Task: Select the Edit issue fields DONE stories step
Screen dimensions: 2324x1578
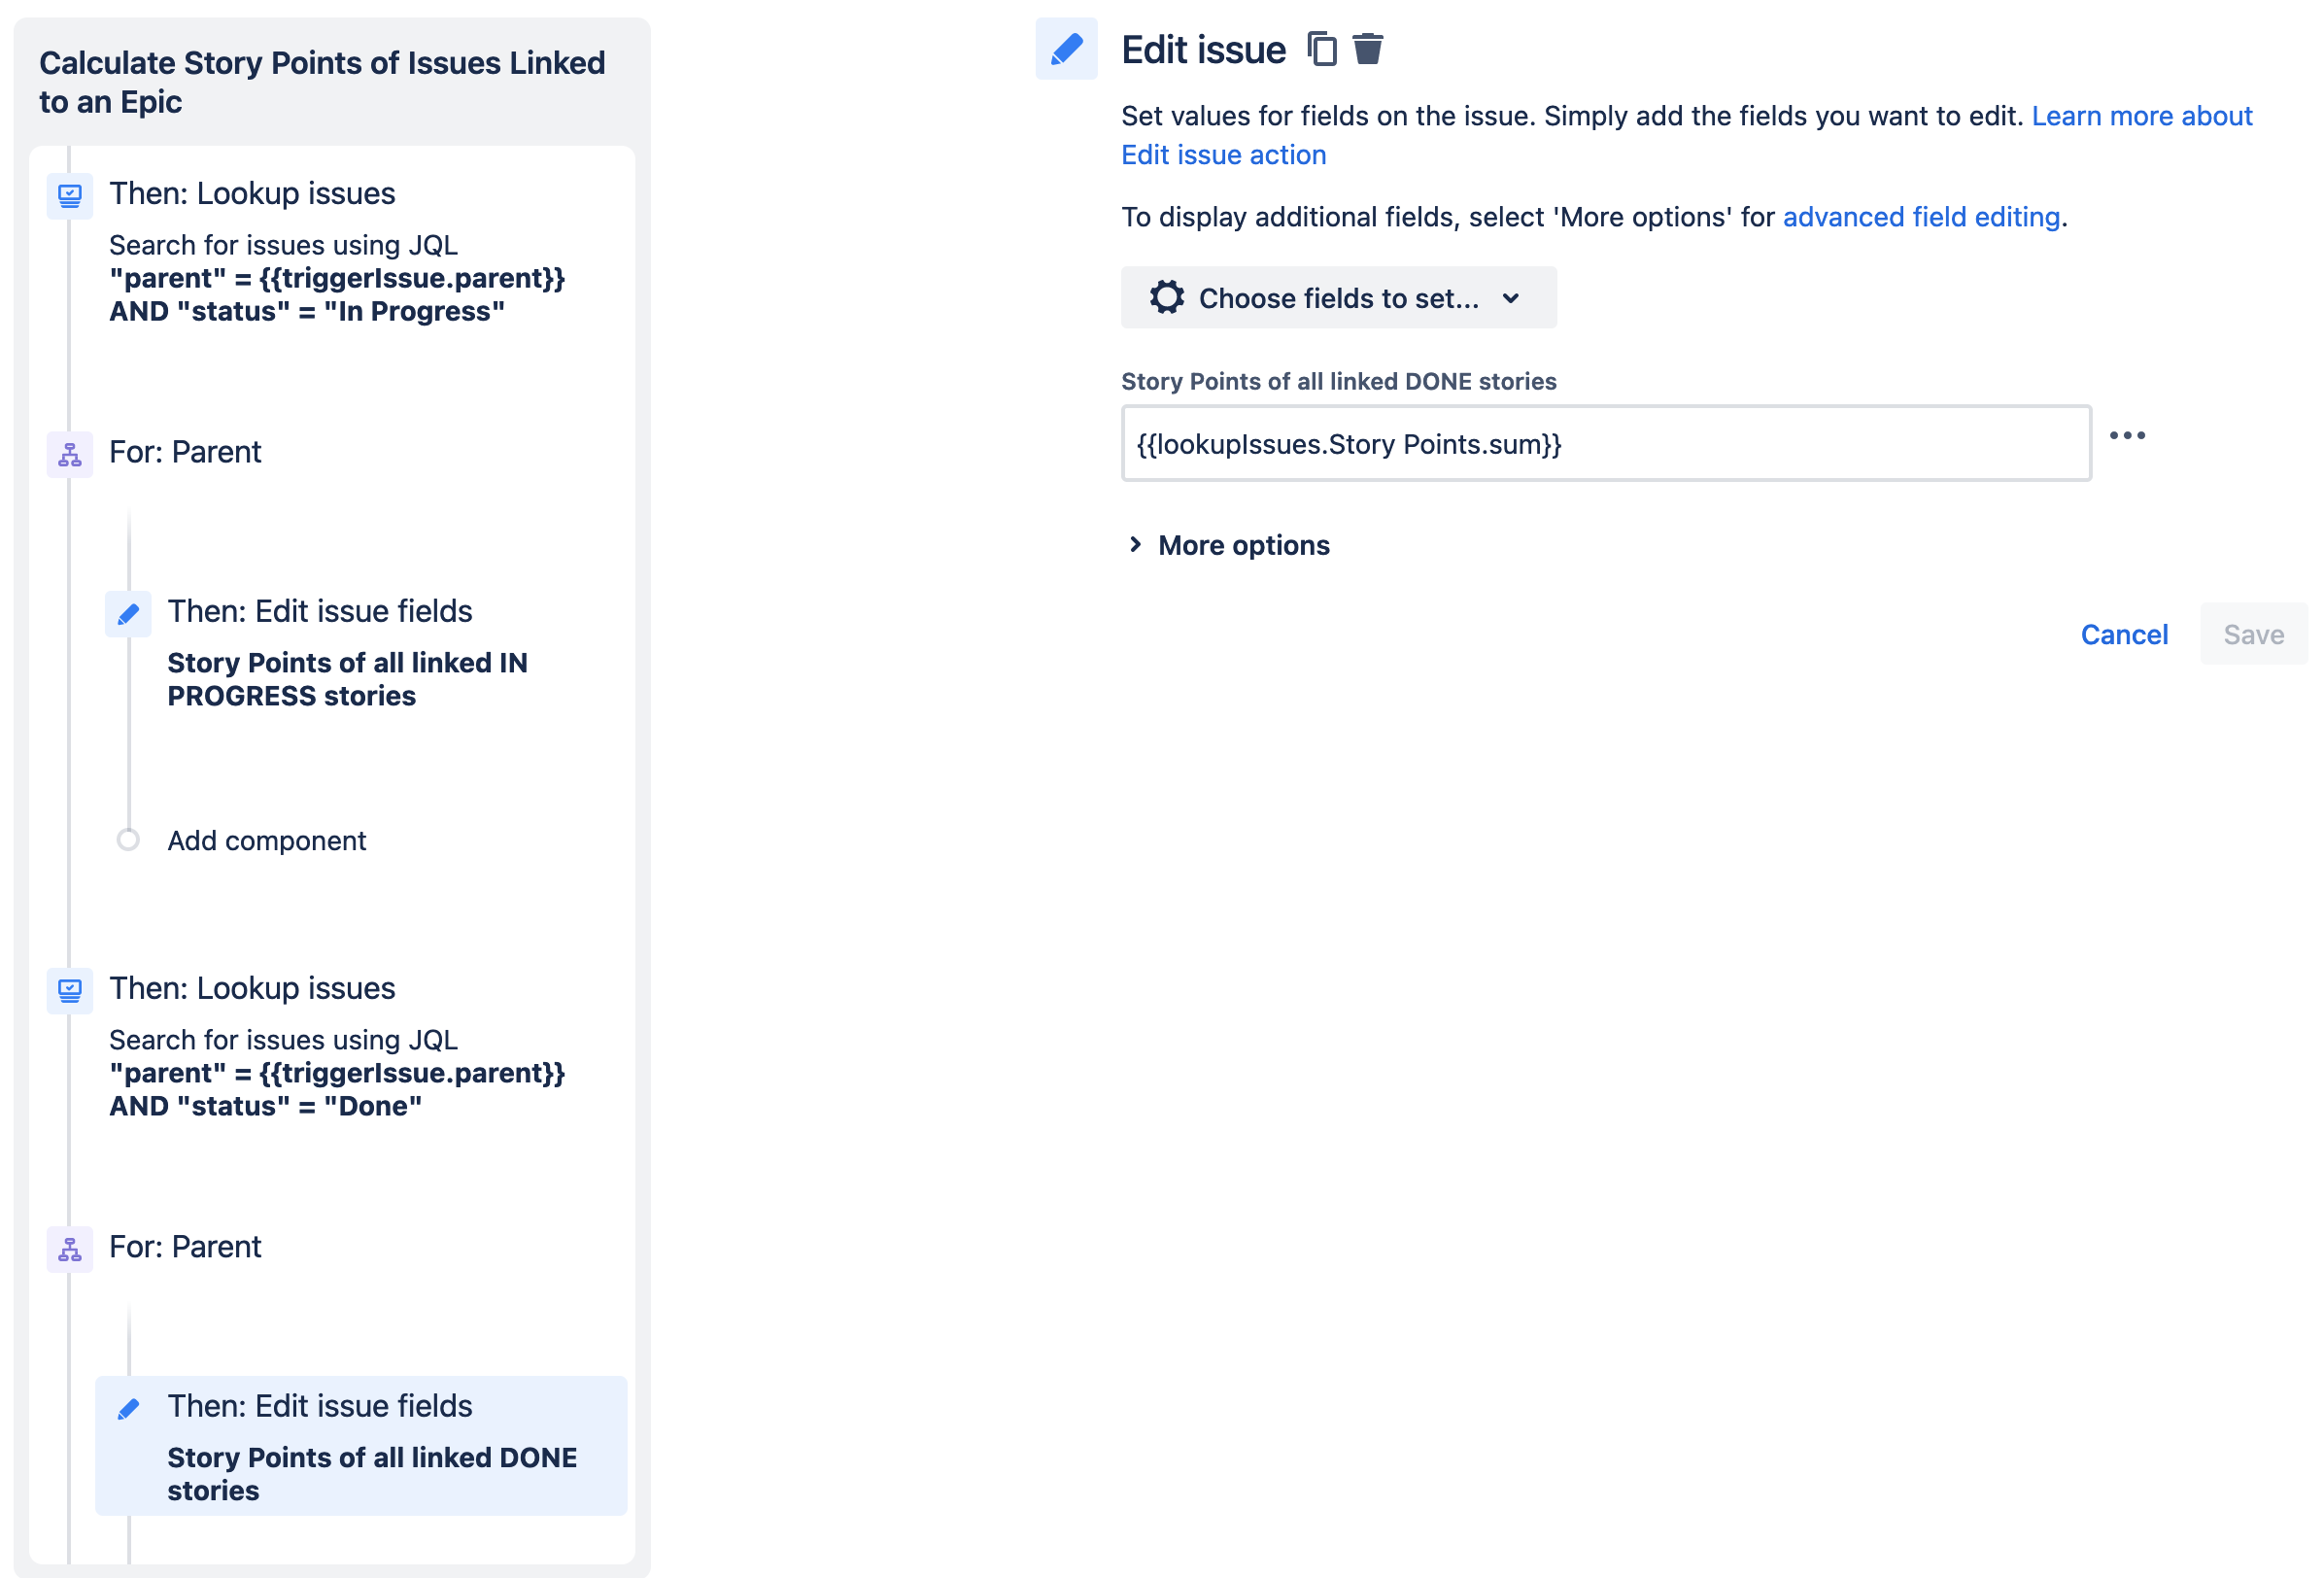Action: pos(361,1445)
